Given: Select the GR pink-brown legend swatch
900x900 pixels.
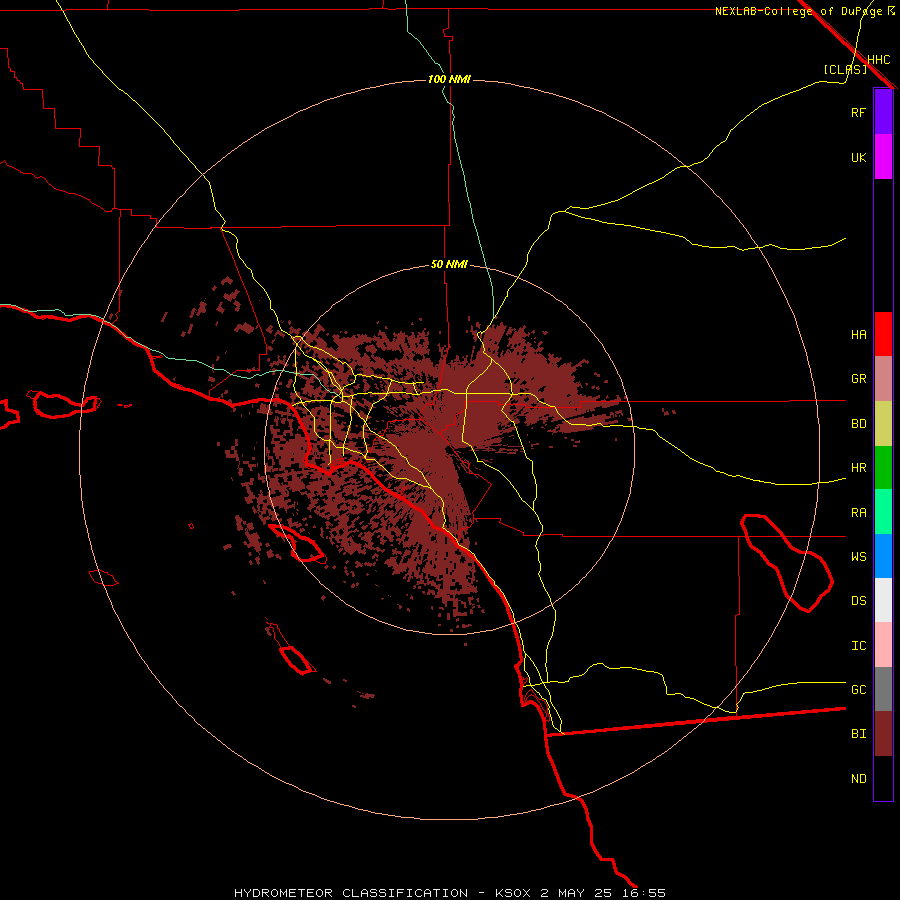Looking at the screenshot, I should click(x=883, y=379).
